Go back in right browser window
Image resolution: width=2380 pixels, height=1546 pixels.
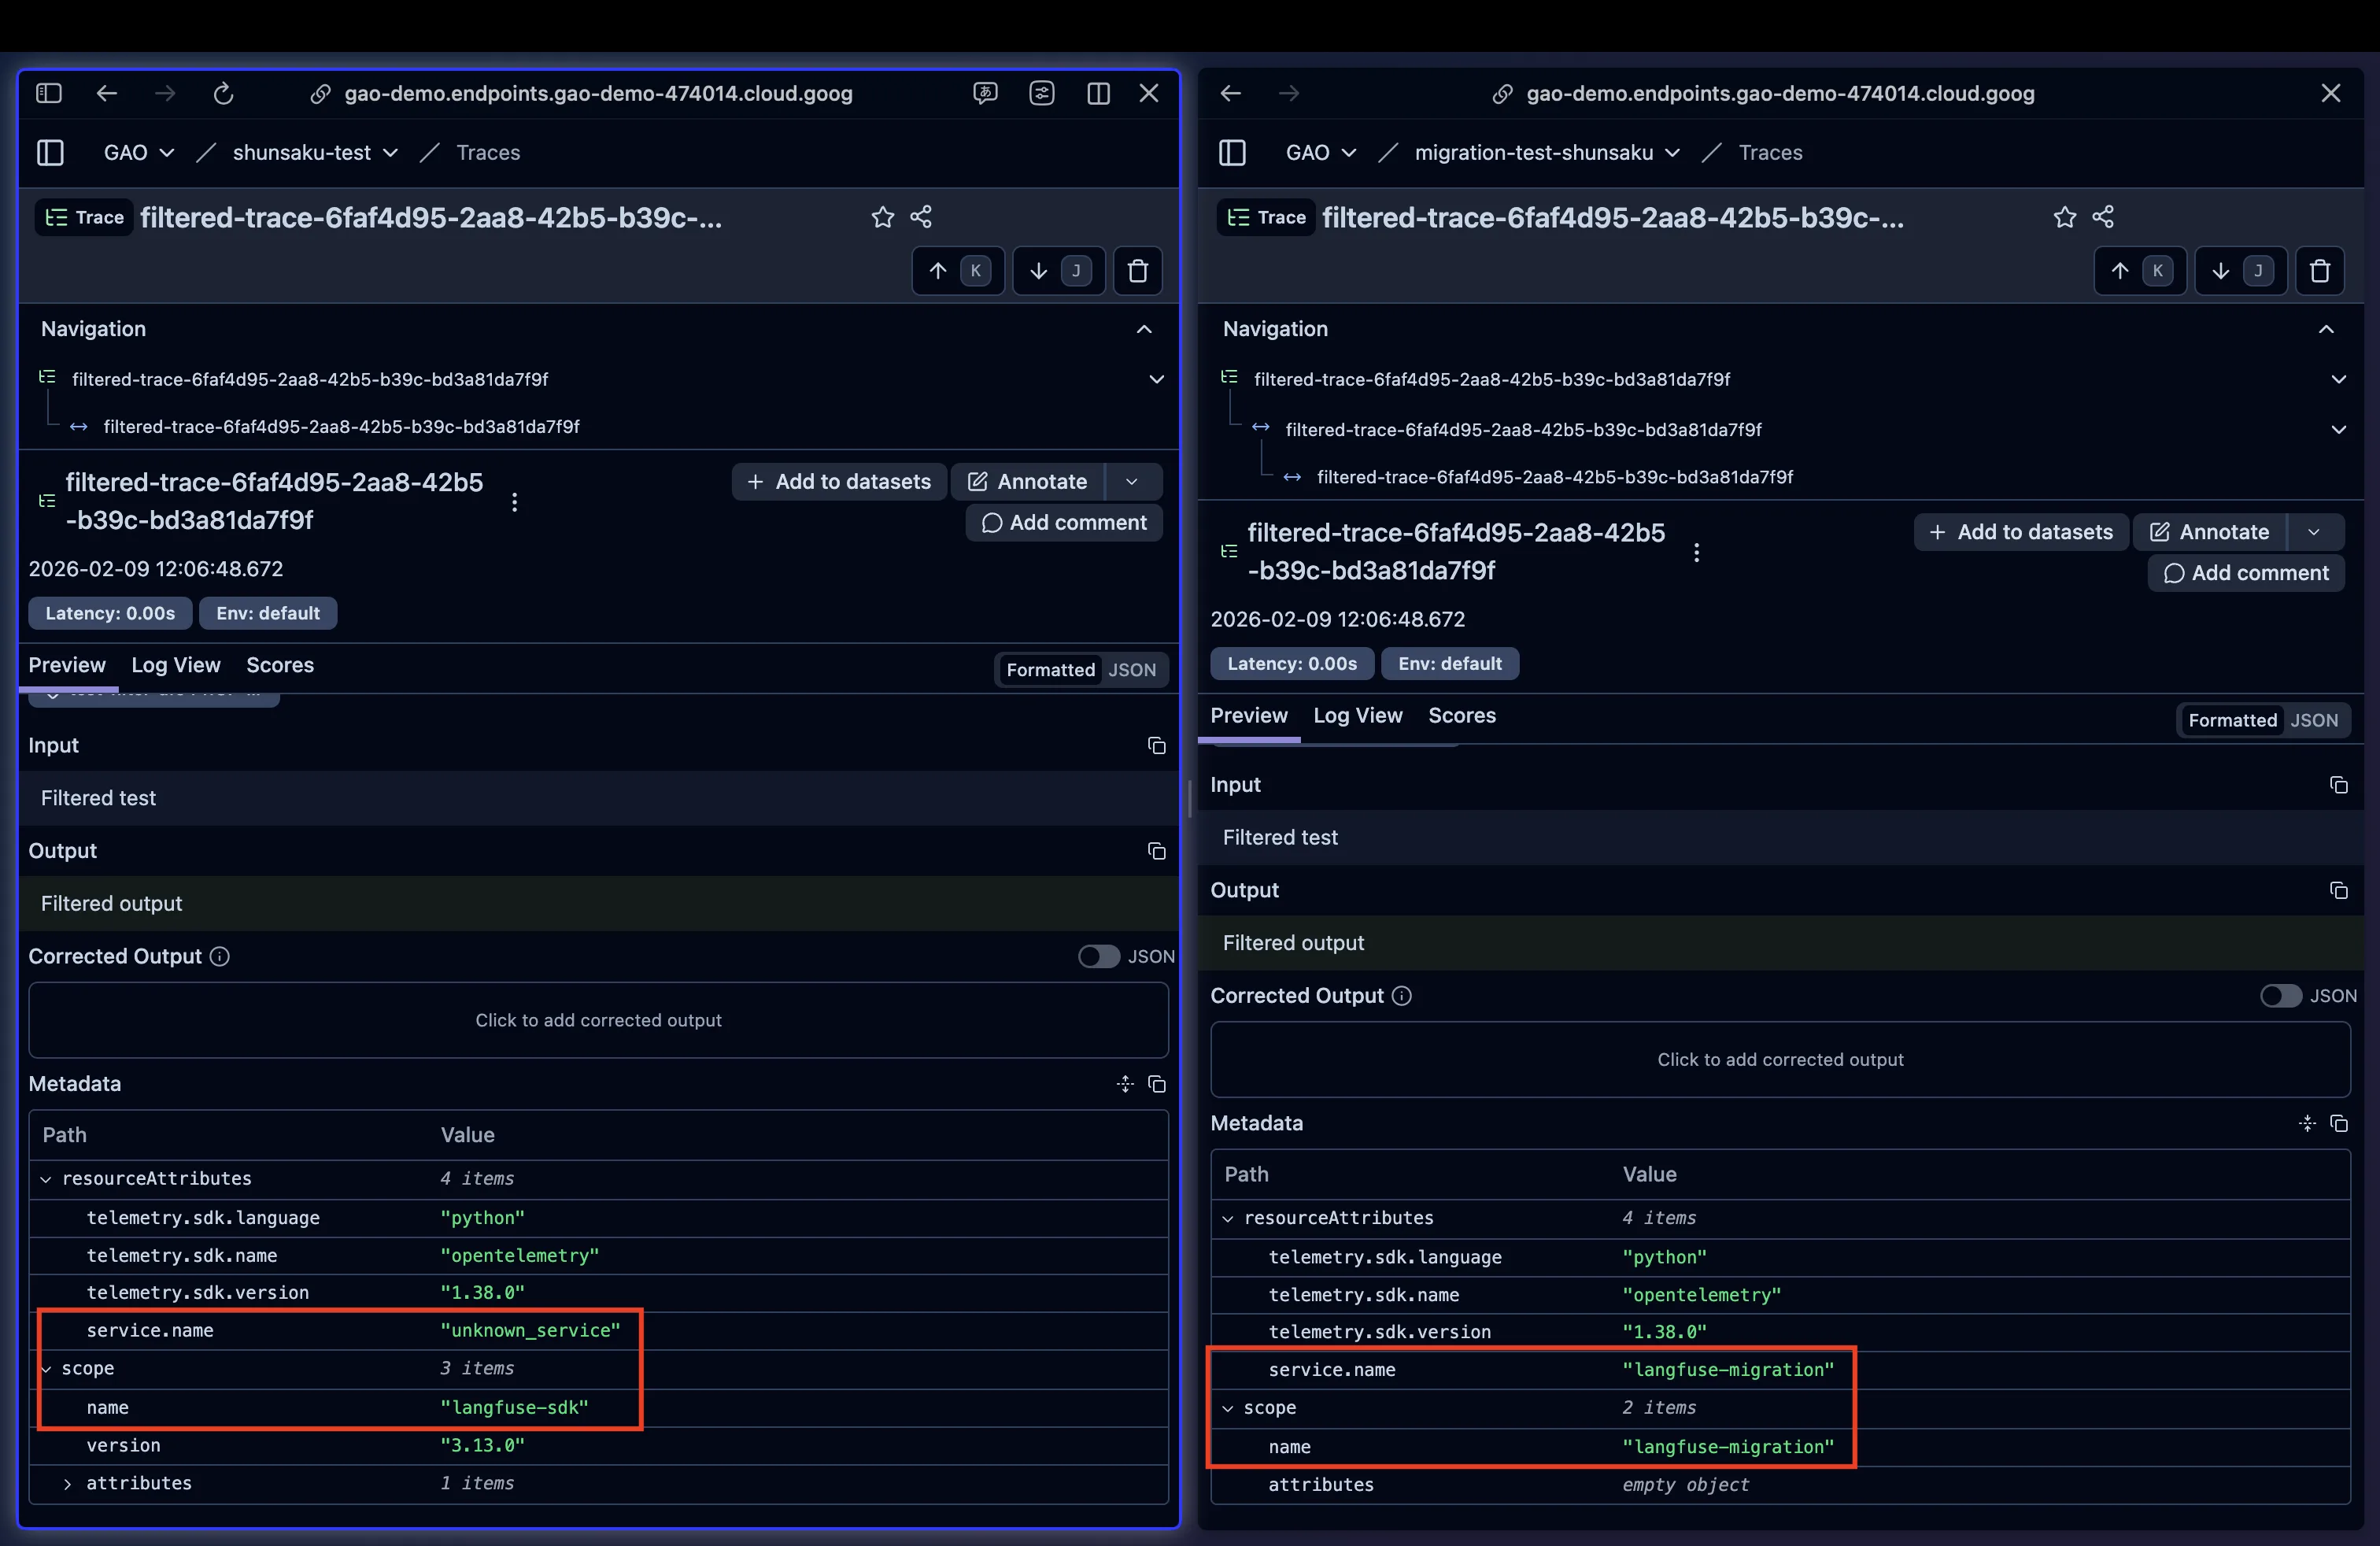1231,93
